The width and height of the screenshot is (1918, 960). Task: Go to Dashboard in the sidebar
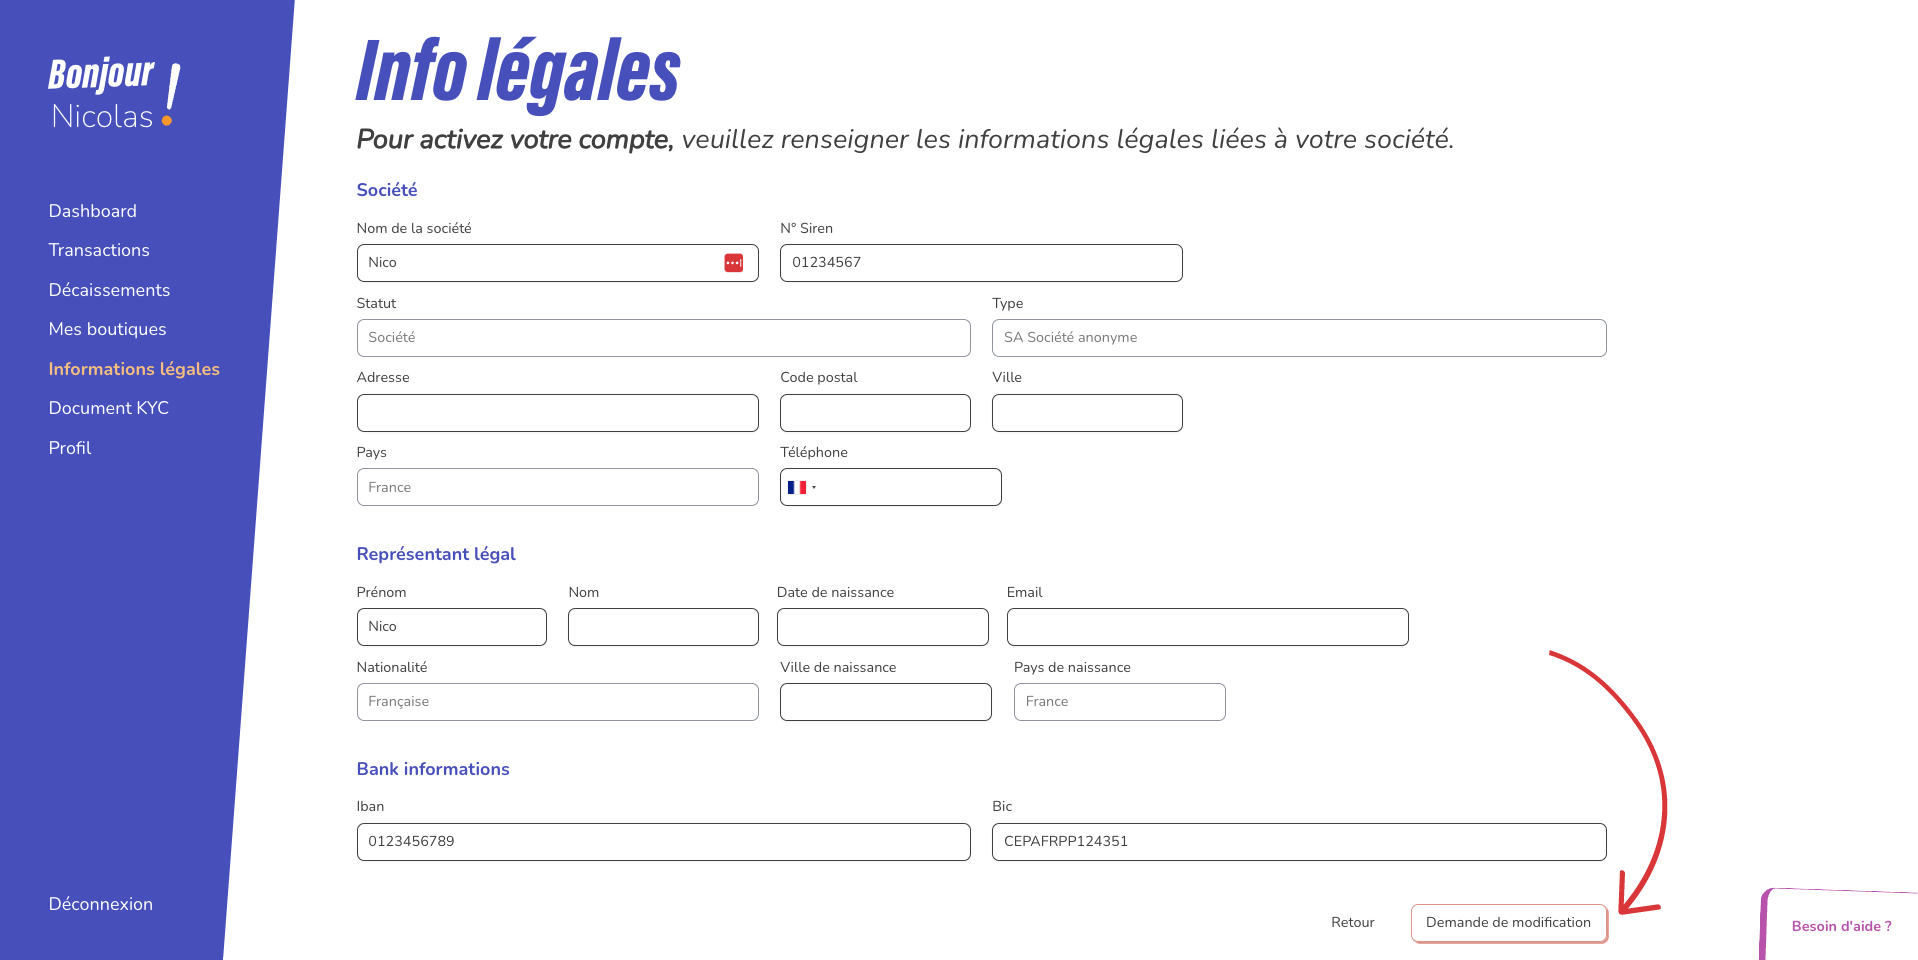[x=92, y=211]
